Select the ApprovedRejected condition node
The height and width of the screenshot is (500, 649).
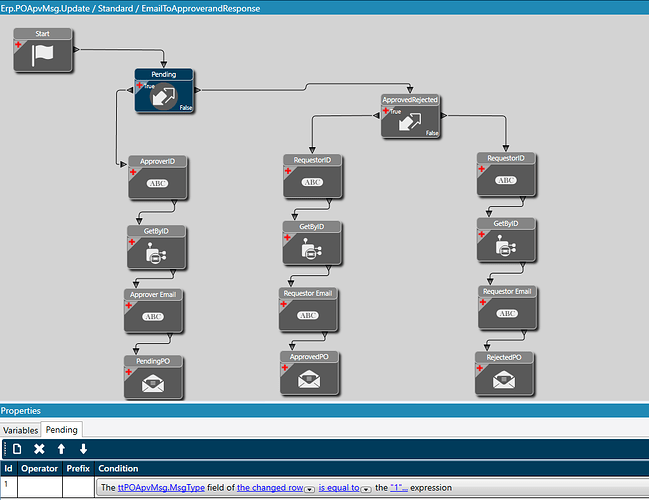(x=410, y=117)
